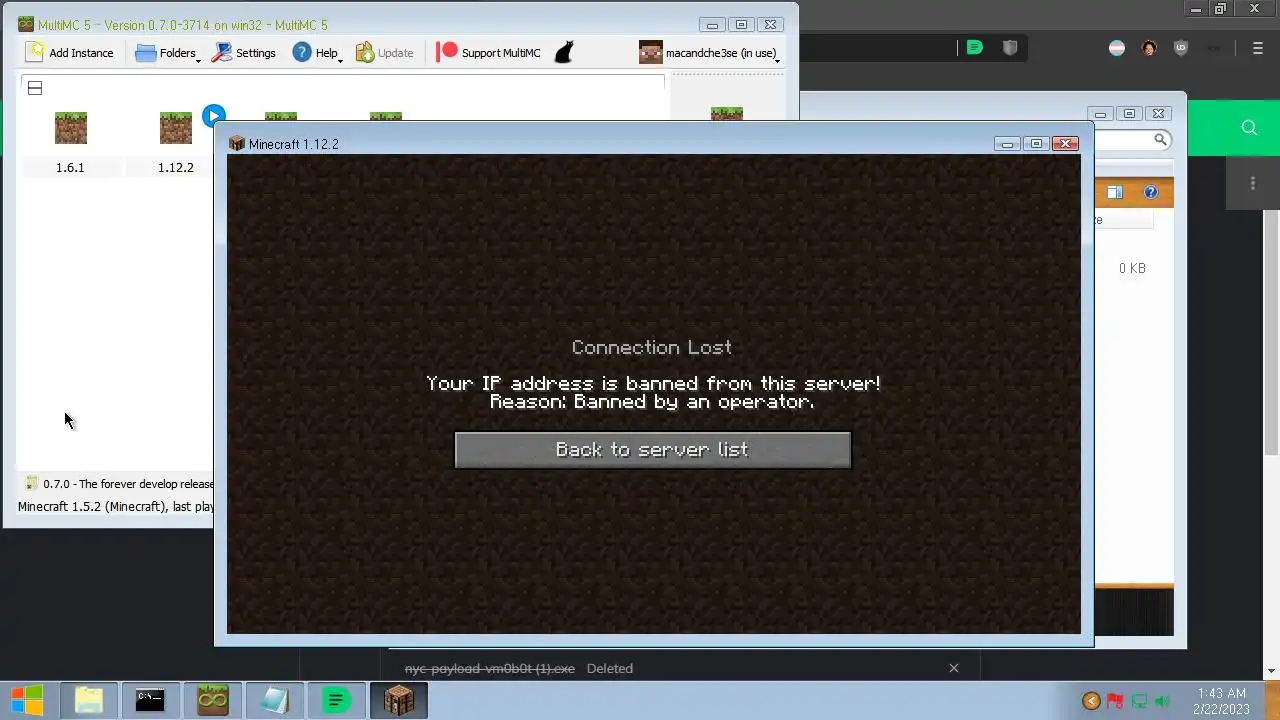Open the browser hamburger menu
This screenshot has height=720, width=1280.
[x=1259, y=48]
